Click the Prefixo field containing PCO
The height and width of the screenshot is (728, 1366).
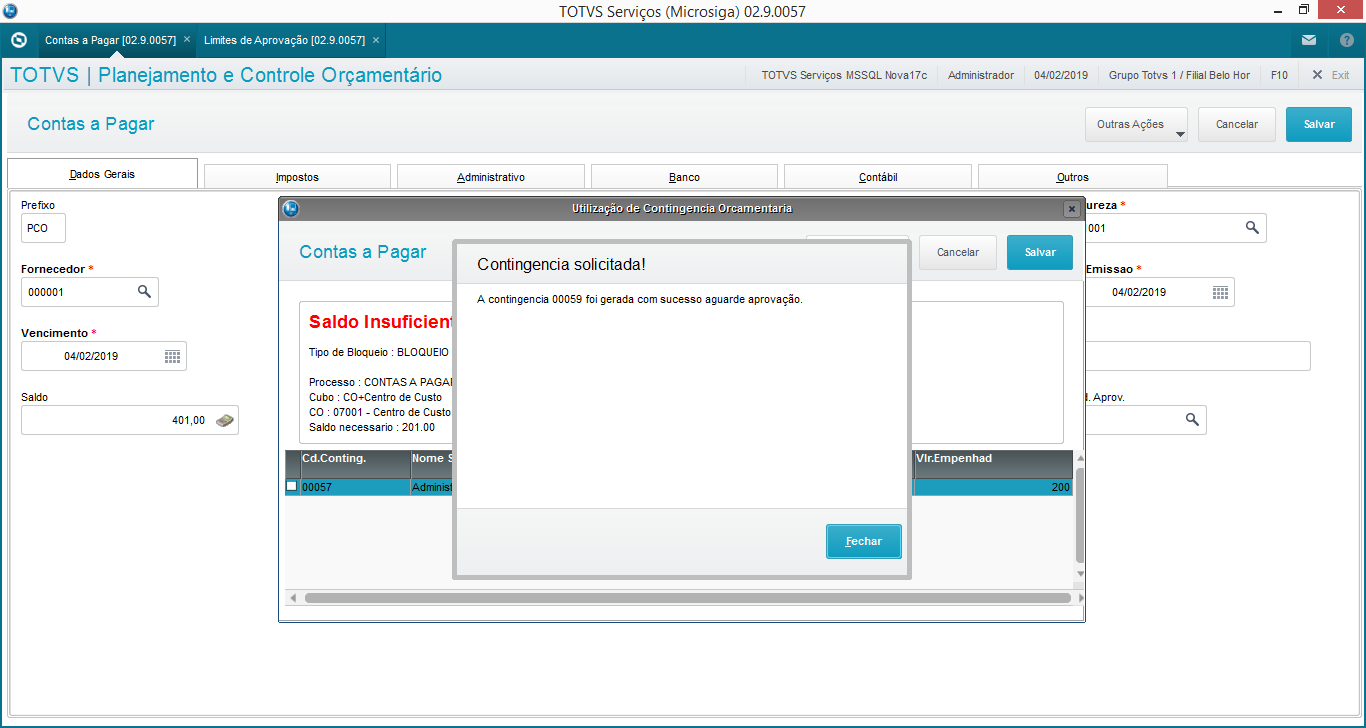pos(43,228)
